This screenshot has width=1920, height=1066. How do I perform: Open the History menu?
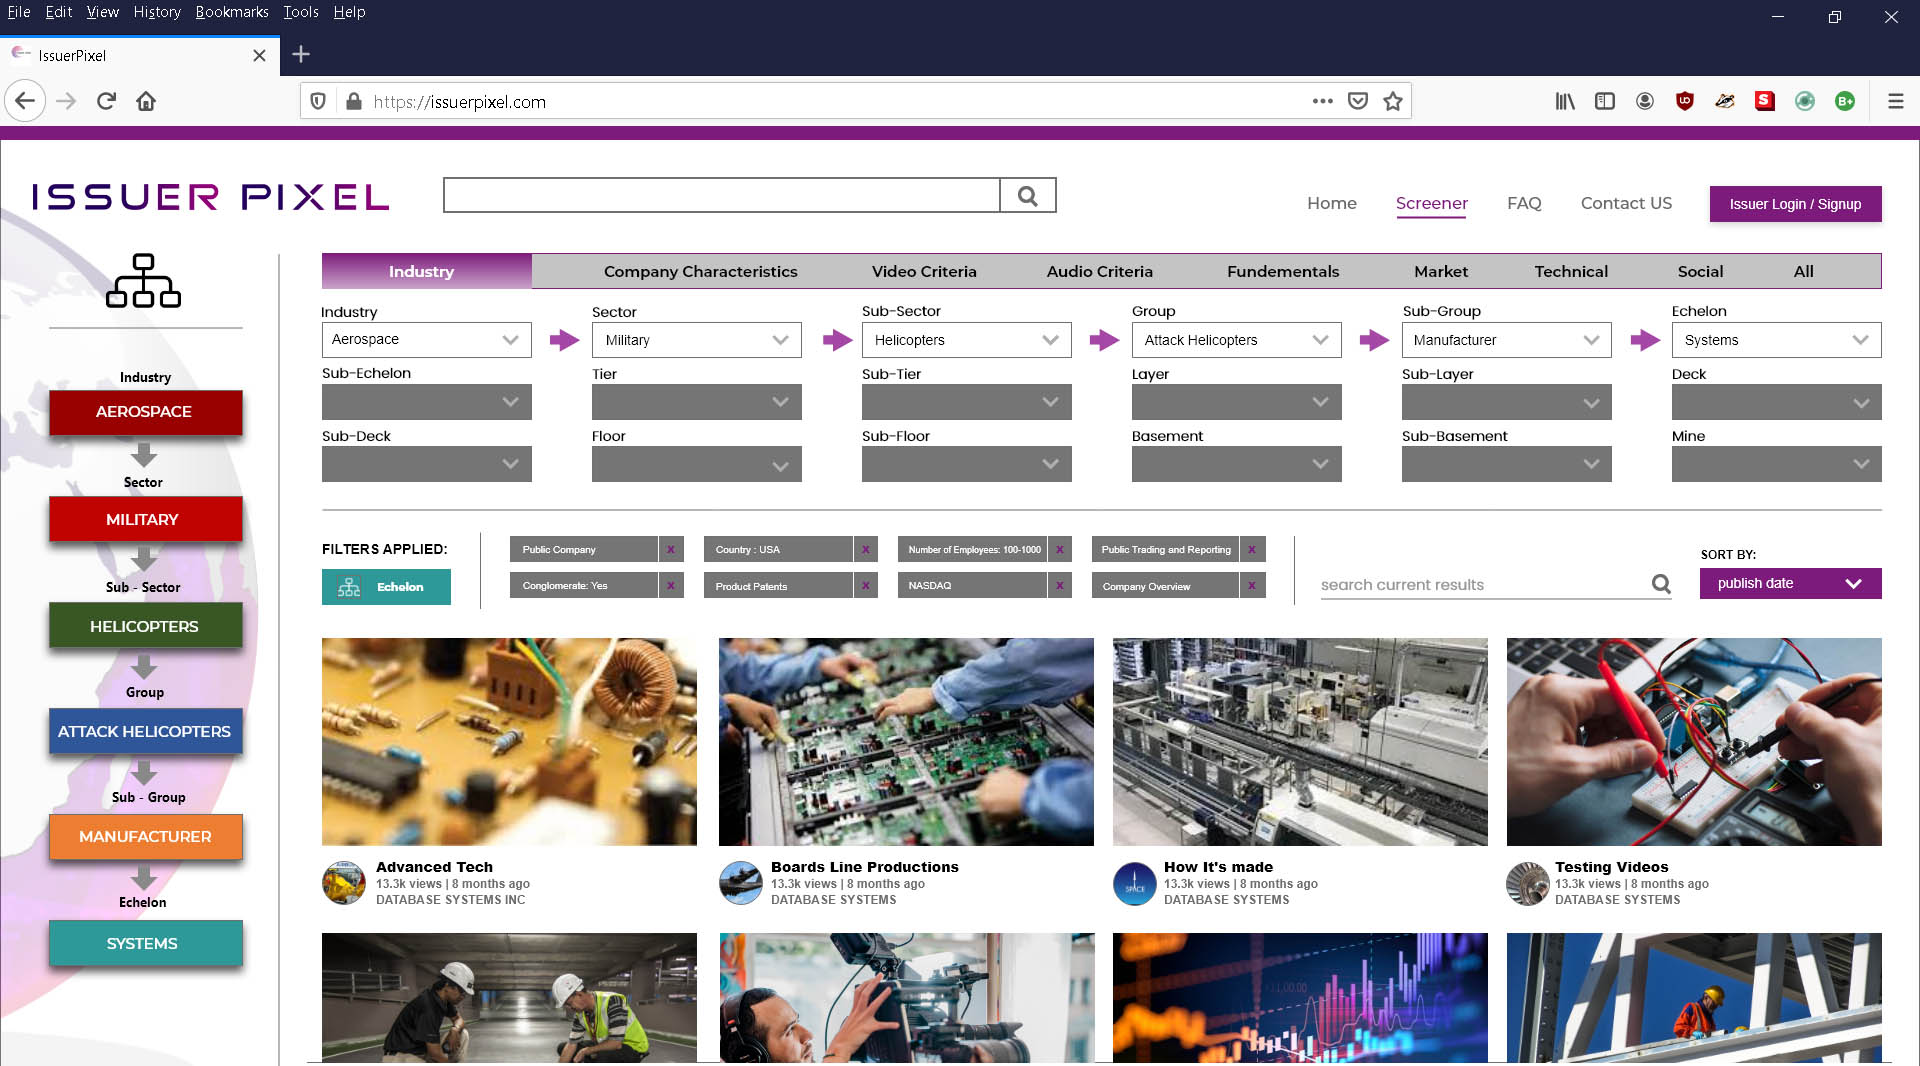pos(157,12)
